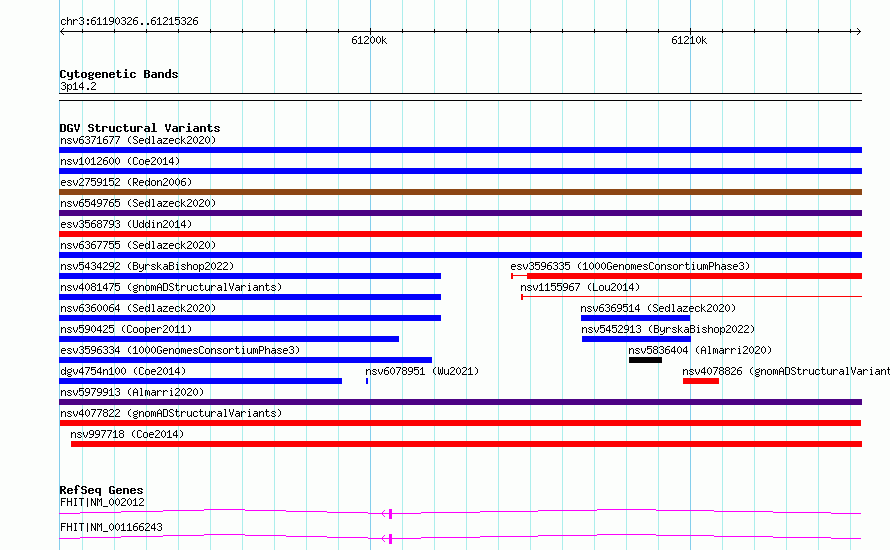The image size is (890, 550).
Task: Open dgv4754n100 (Coe2014) label
Action: (123, 371)
